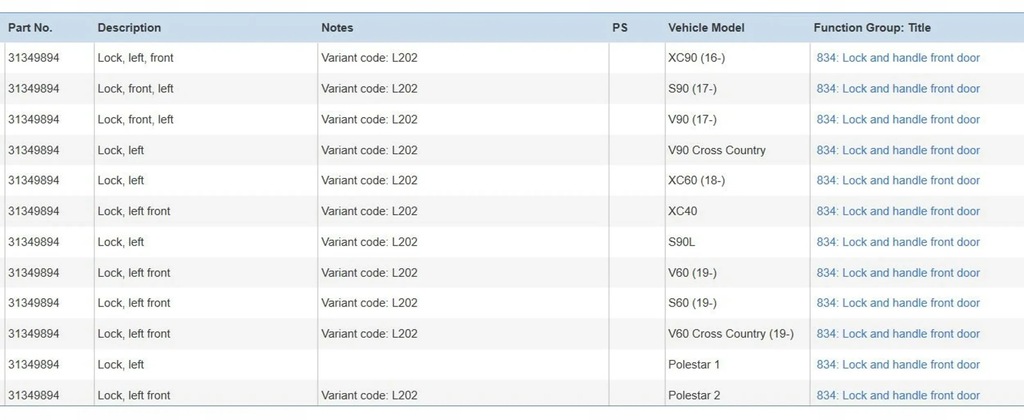Viewport: 1024px width, 420px height.
Task: Select the Polestar 1 vehicle model cell
Action: [694, 365]
